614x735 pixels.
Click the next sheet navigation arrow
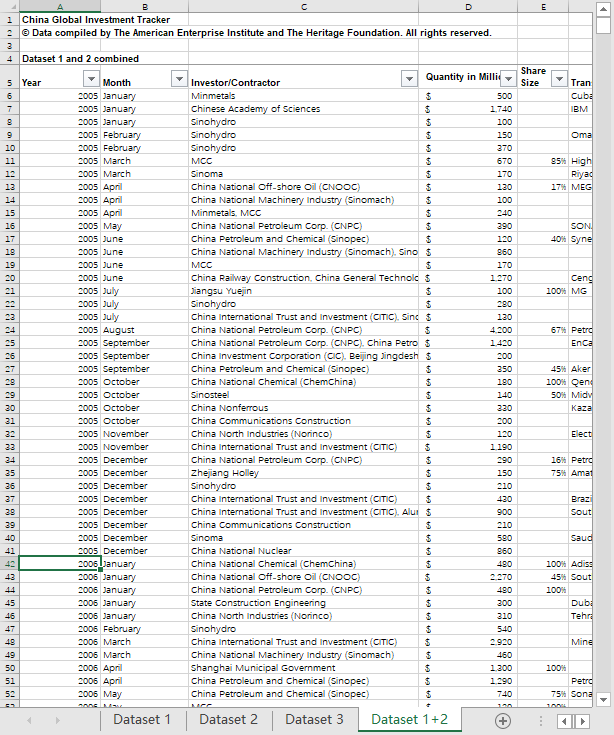pos(58,720)
